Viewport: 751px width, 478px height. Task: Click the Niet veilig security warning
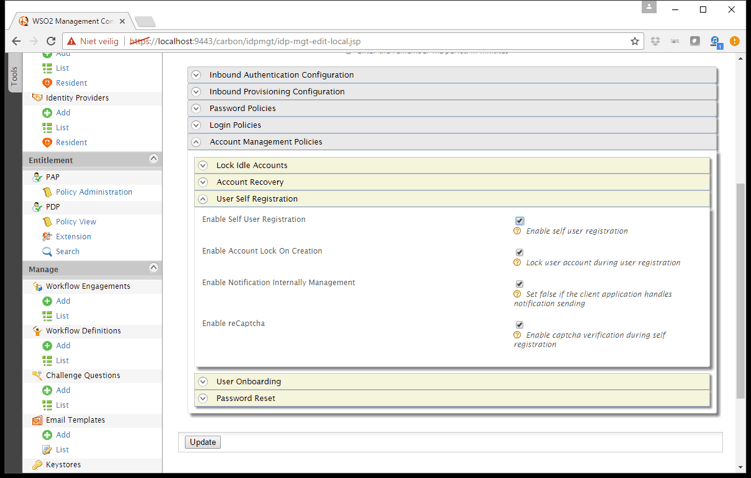(x=93, y=41)
